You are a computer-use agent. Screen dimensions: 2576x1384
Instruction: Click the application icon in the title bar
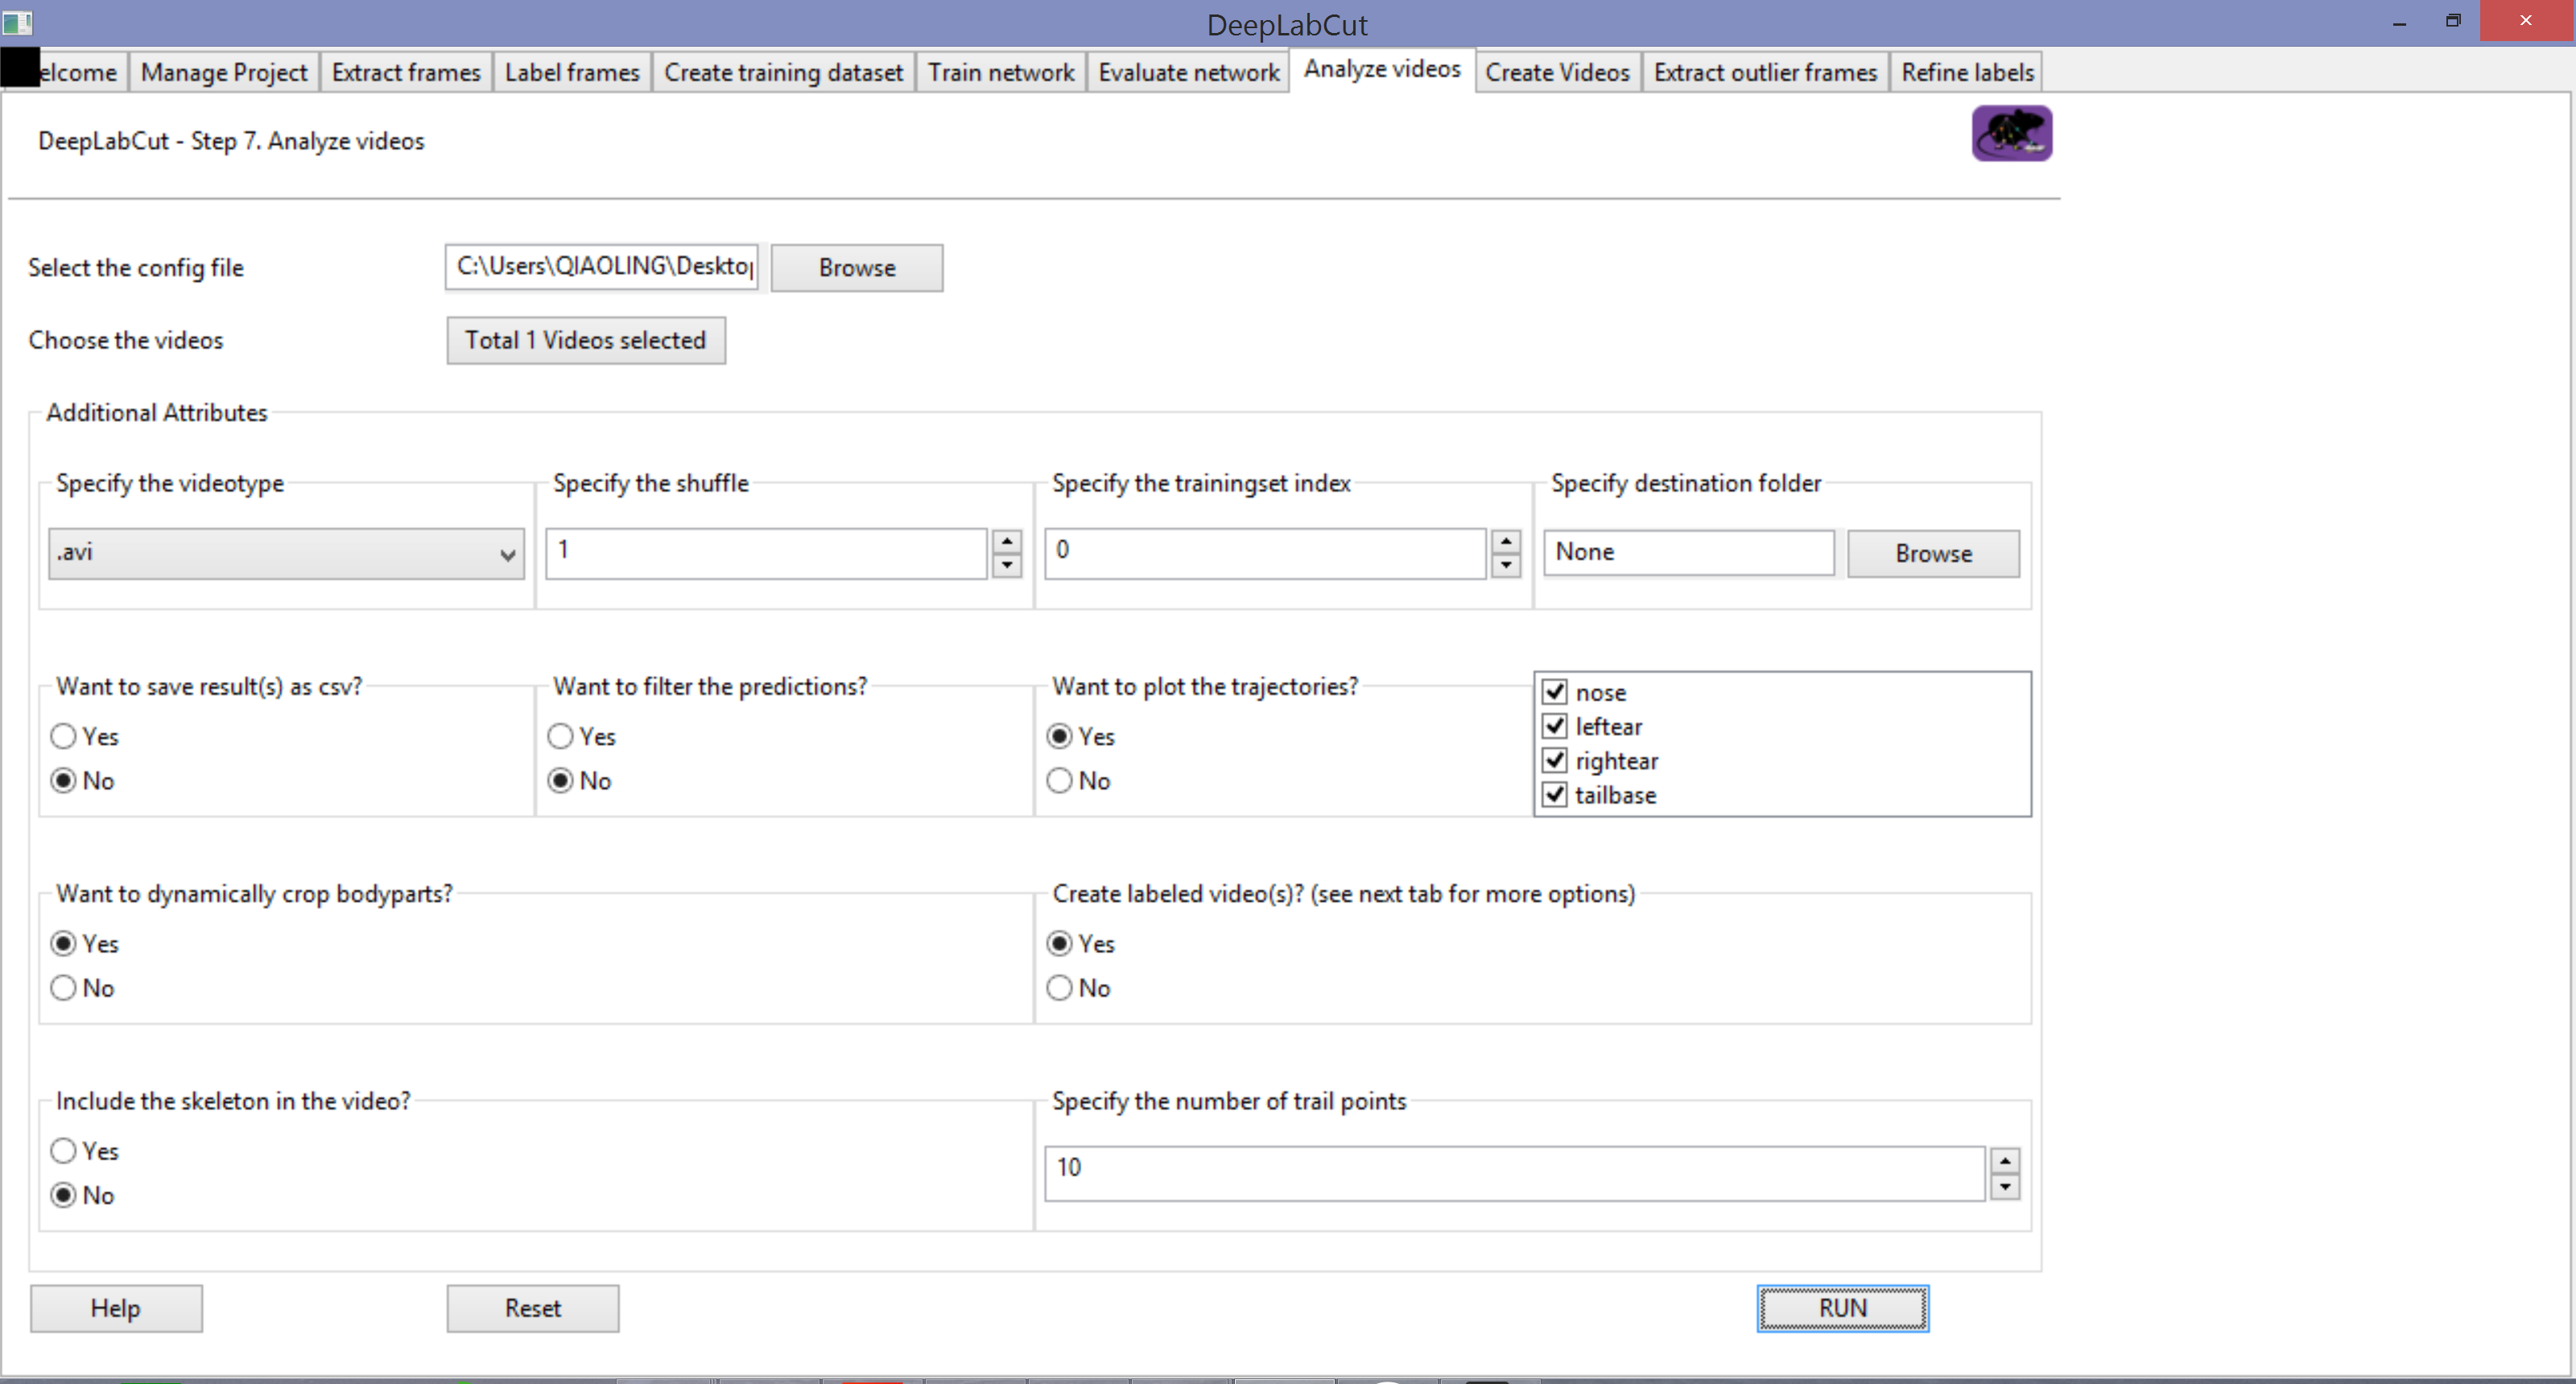(x=16, y=22)
